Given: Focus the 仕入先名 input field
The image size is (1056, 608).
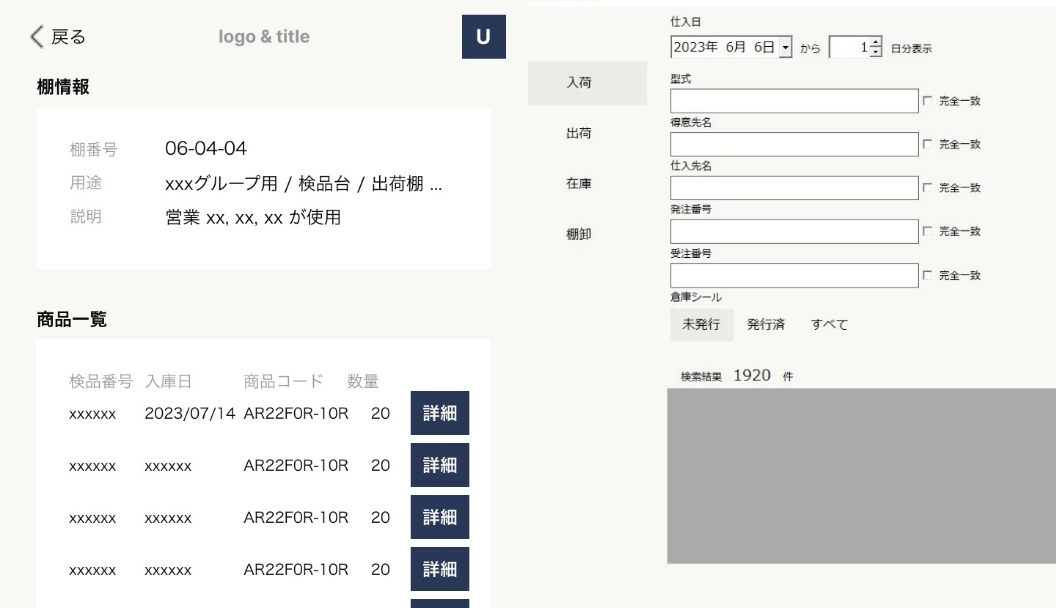Looking at the screenshot, I should click(794, 188).
